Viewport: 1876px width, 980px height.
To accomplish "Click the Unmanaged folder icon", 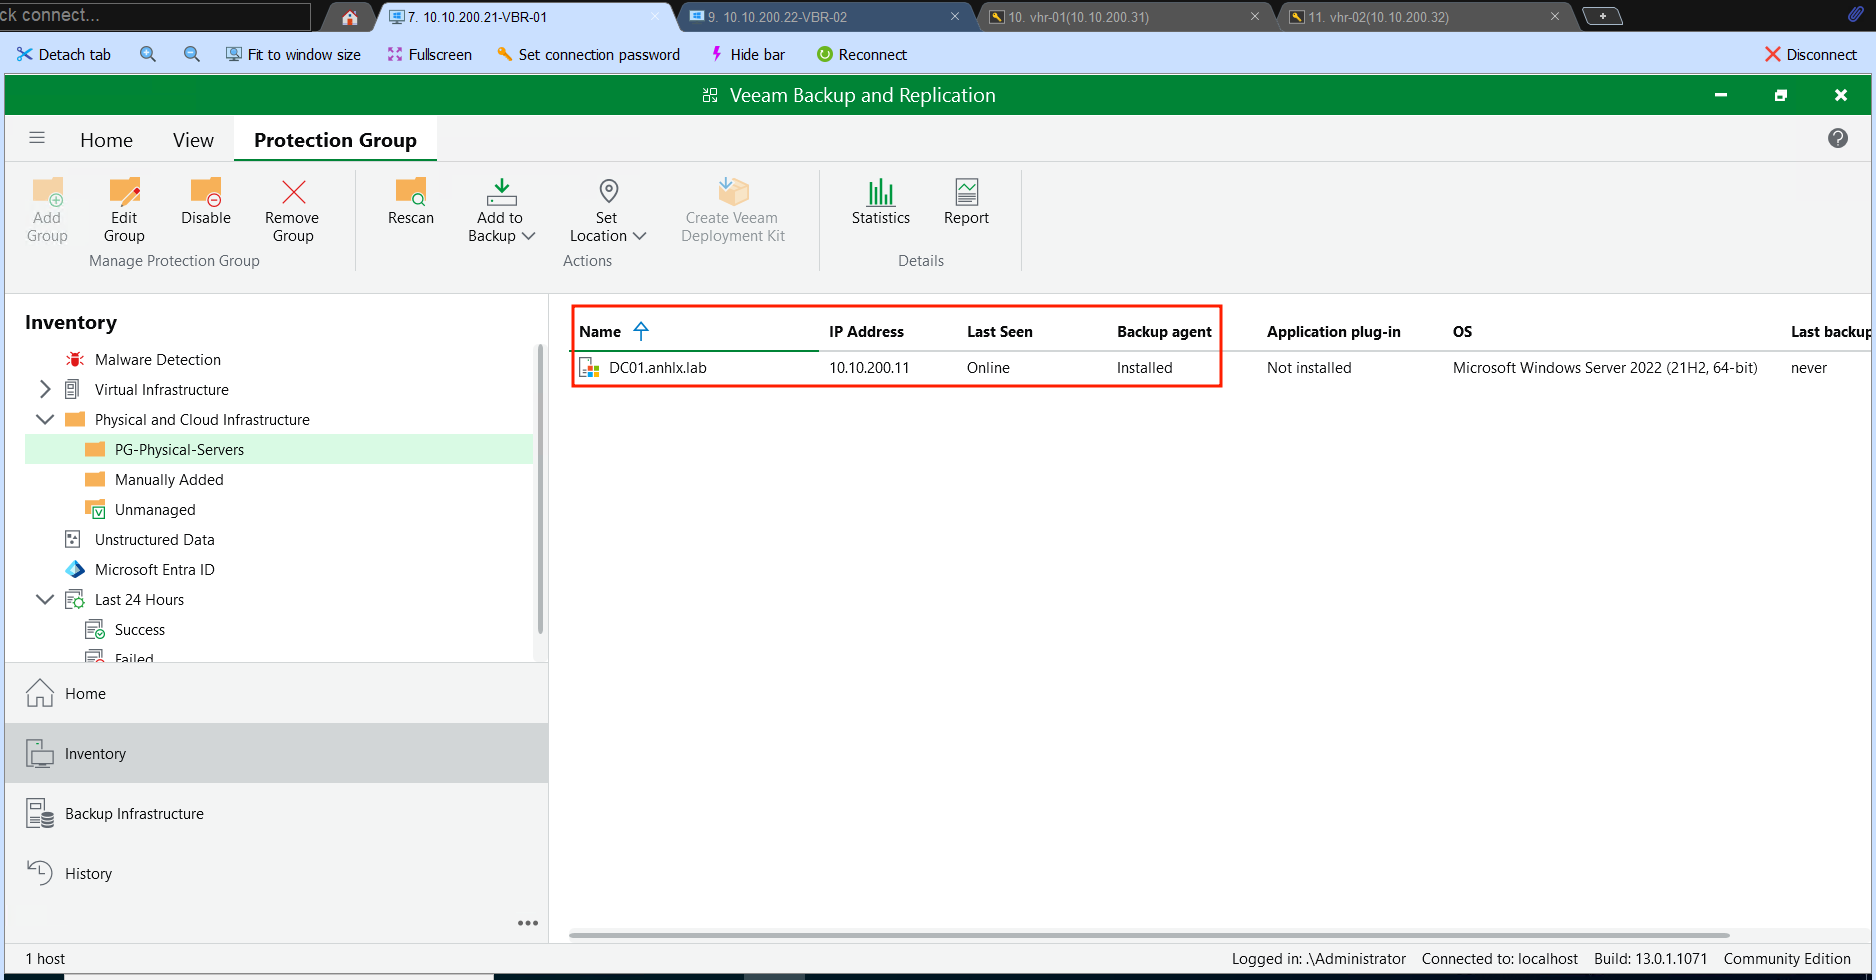I will (95, 509).
